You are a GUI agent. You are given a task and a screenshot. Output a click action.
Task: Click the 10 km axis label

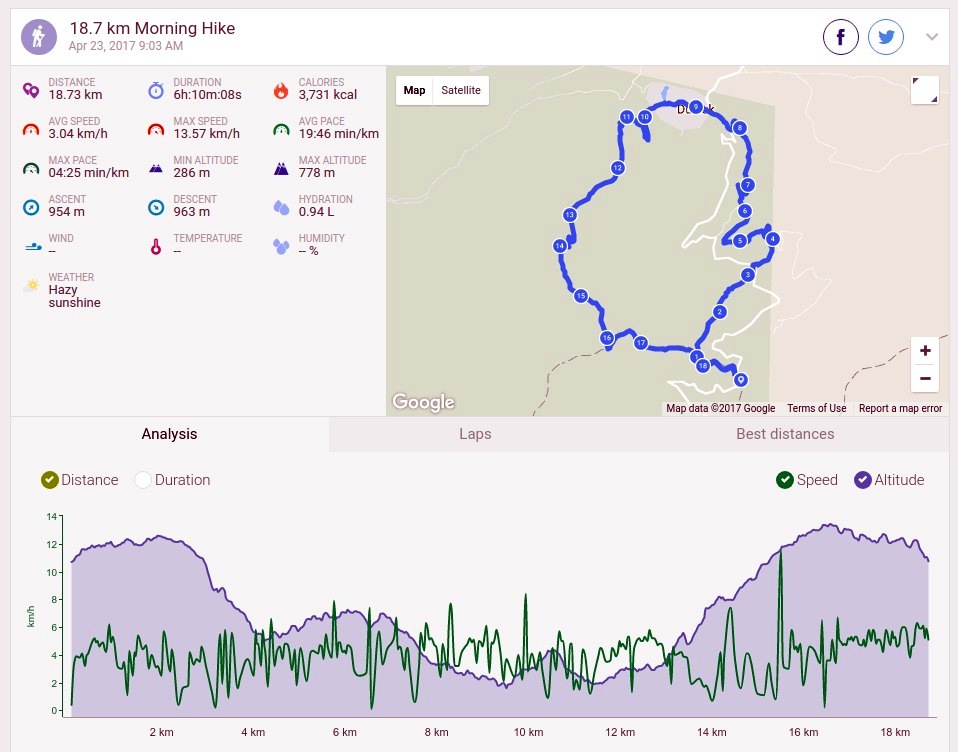coord(528,732)
